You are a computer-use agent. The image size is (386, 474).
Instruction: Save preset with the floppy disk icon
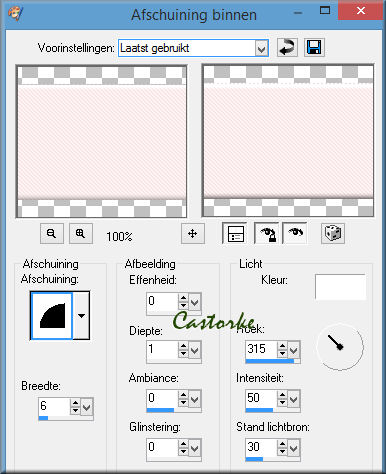[314, 47]
